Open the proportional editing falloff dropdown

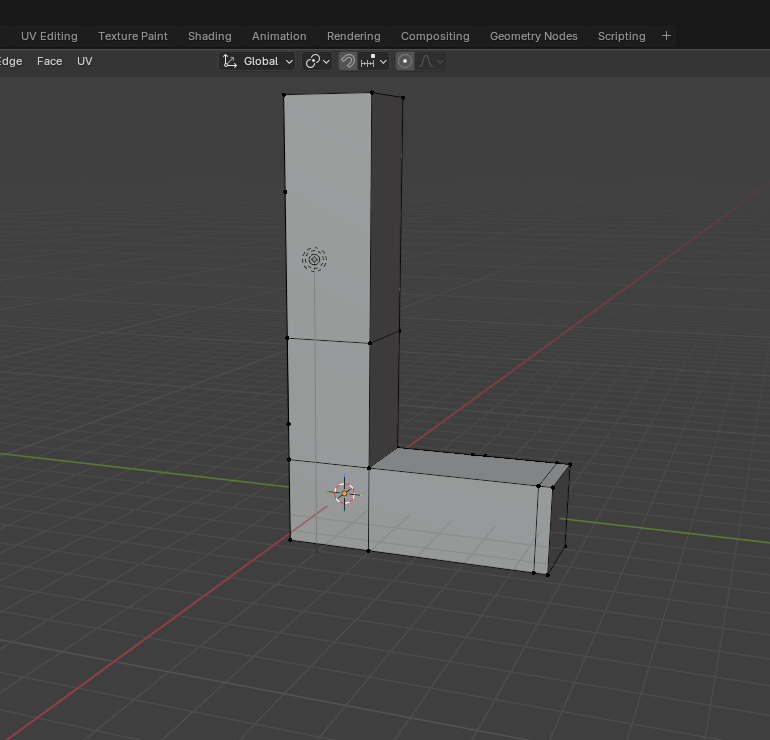coord(431,61)
